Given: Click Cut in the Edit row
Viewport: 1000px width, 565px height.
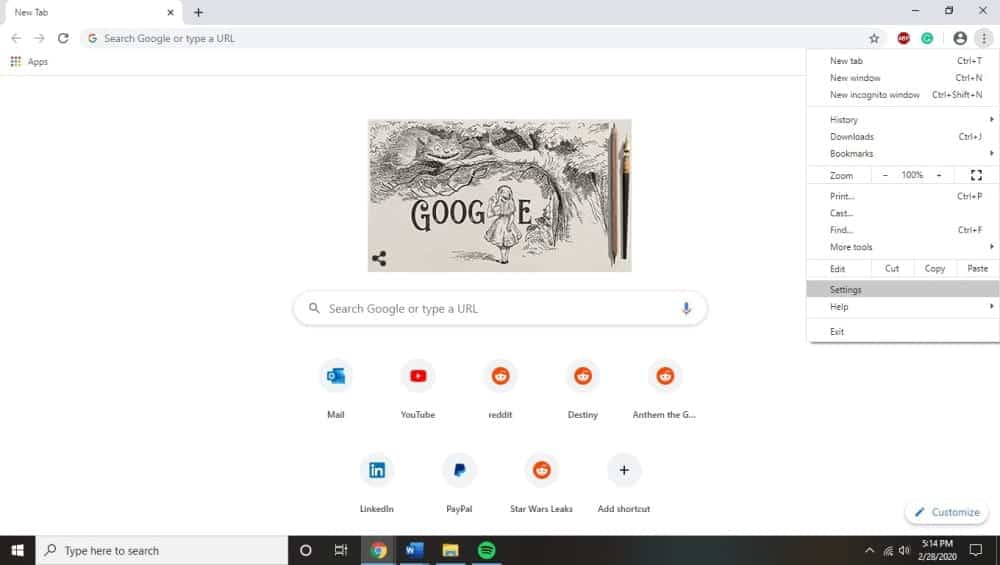Looking at the screenshot, I should [x=892, y=268].
